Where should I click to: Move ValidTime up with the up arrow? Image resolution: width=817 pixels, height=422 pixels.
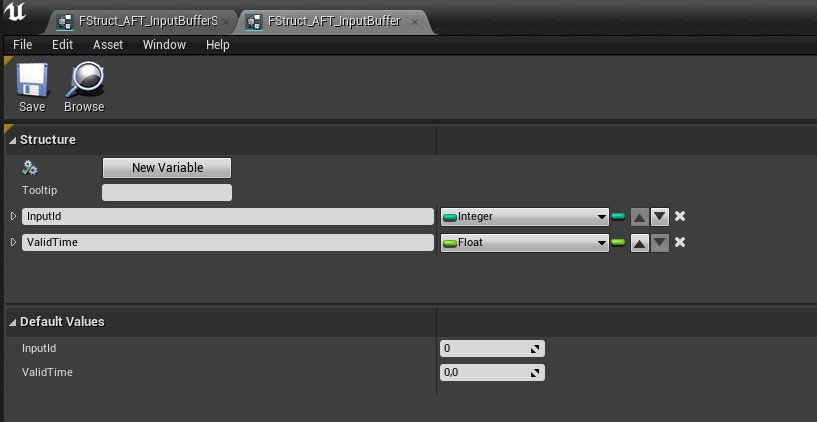click(640, 243)
